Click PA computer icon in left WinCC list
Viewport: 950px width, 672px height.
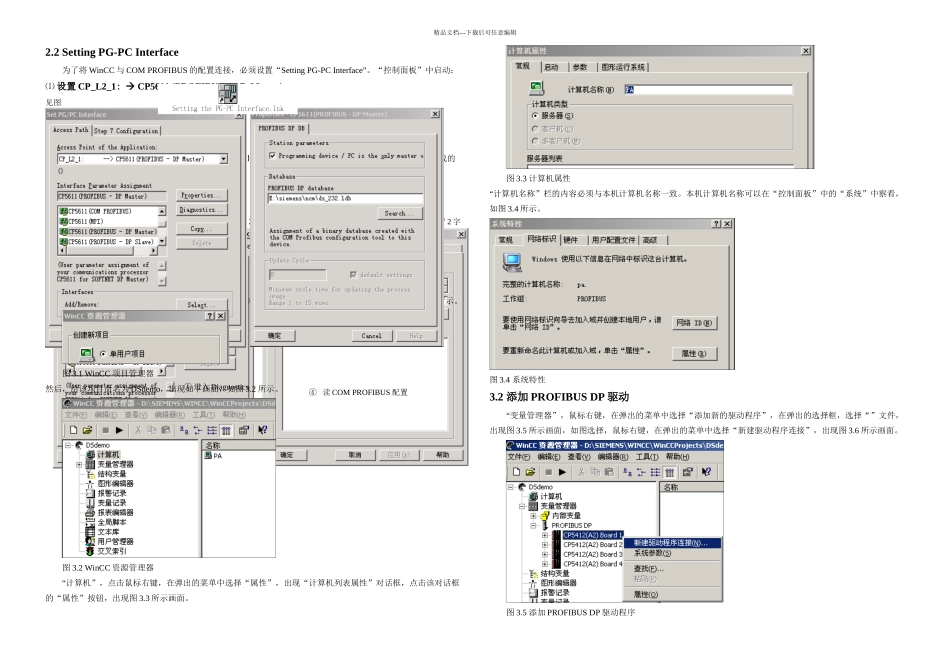208,456
